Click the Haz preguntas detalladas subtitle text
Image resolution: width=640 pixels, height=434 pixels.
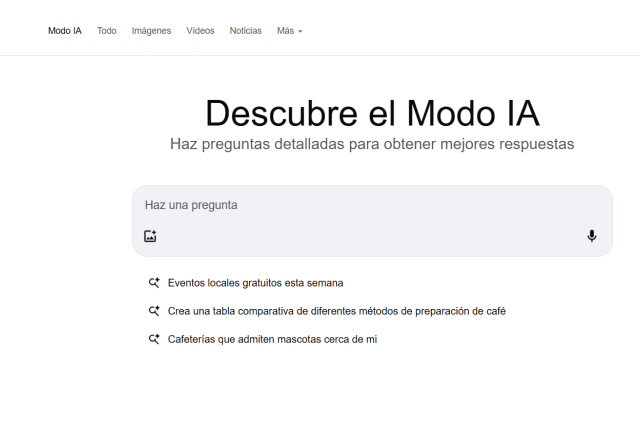tap(372, 144)
